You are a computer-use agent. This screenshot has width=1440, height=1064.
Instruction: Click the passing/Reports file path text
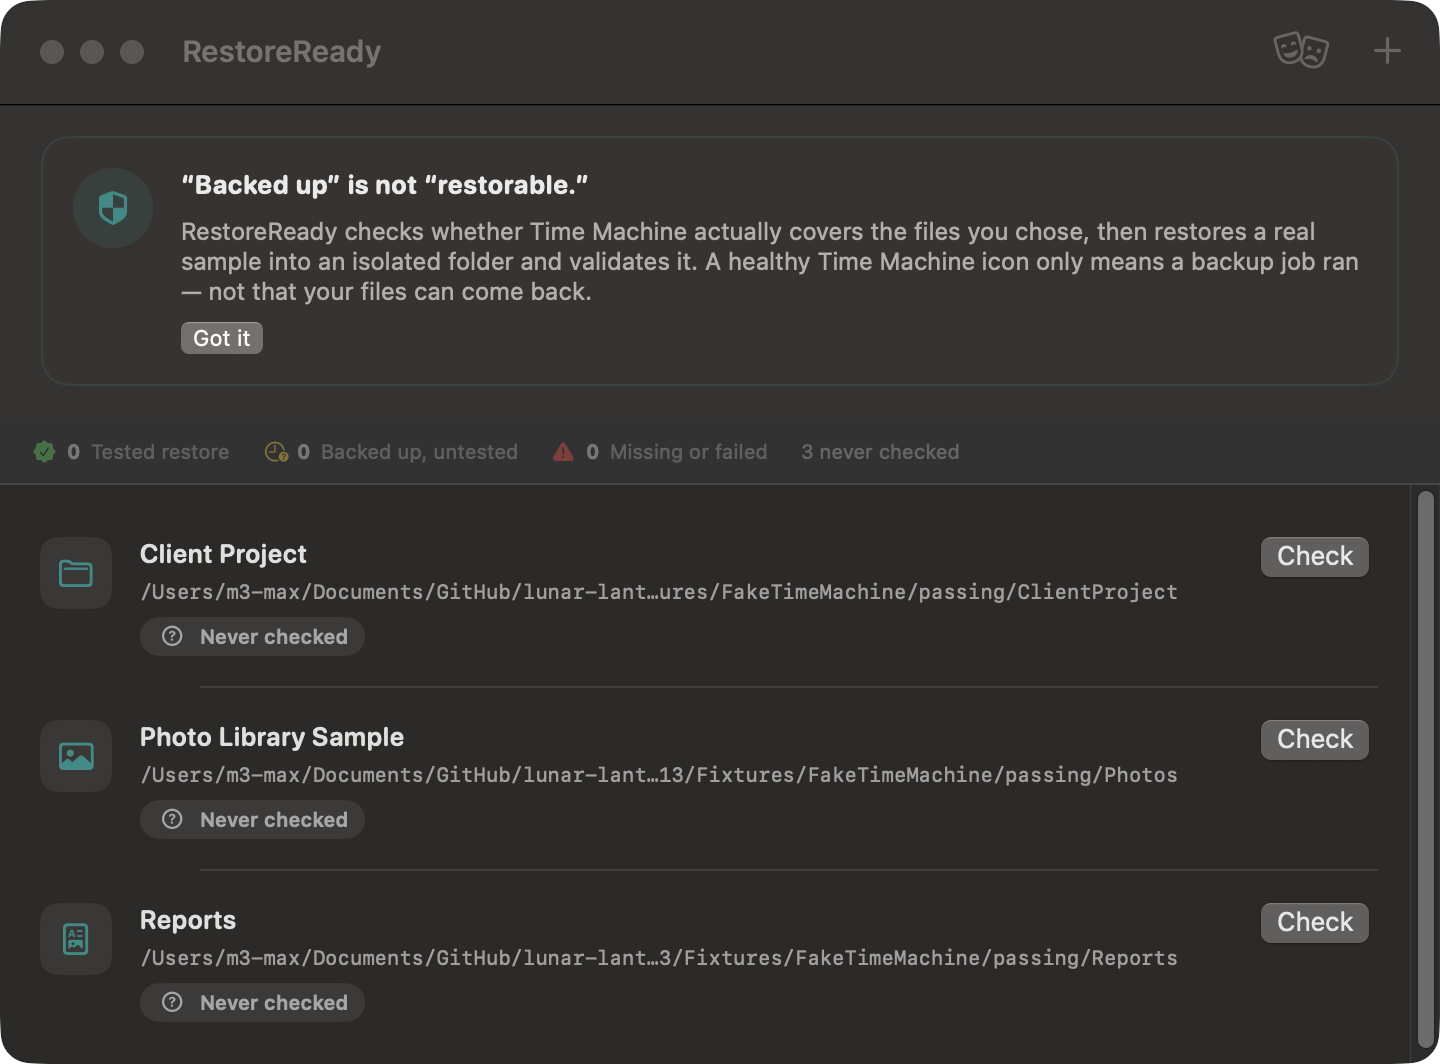(659, 958)
